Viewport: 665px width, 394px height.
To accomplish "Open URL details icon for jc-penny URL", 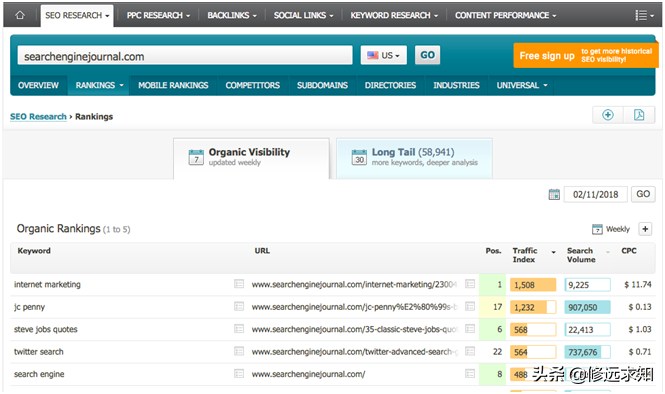I will coord(470,306).
